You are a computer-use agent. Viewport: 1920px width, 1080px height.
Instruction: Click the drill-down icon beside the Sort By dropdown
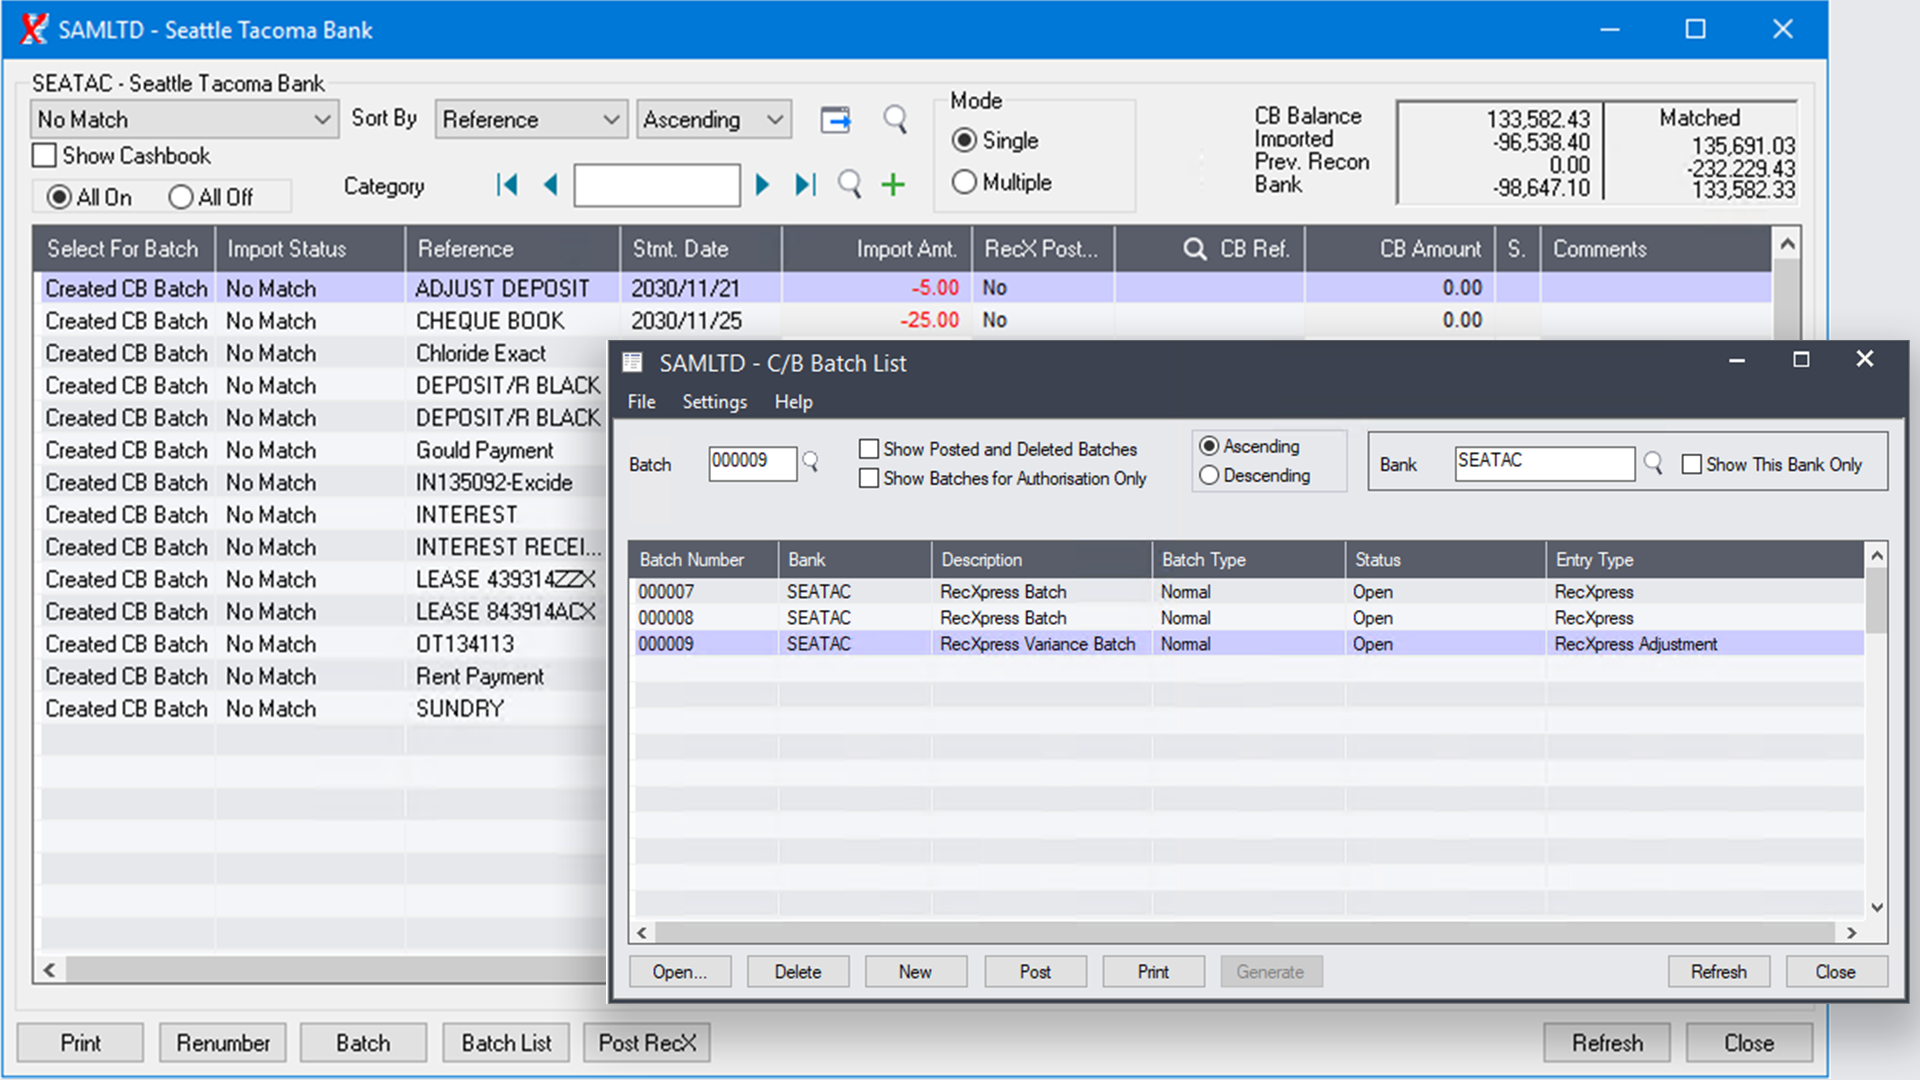836,119
